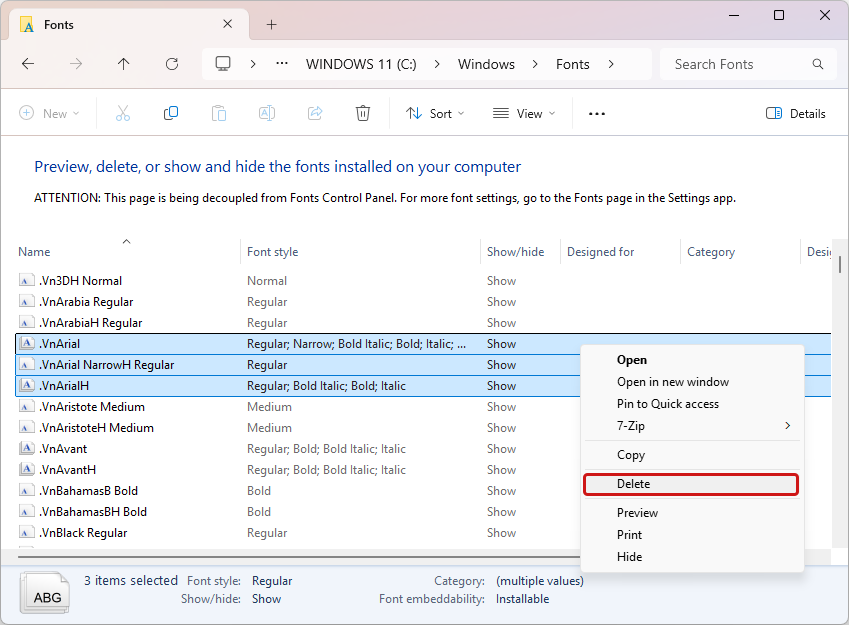
Task: Open the Sort dropdown menu
Action: coord(435,114)
